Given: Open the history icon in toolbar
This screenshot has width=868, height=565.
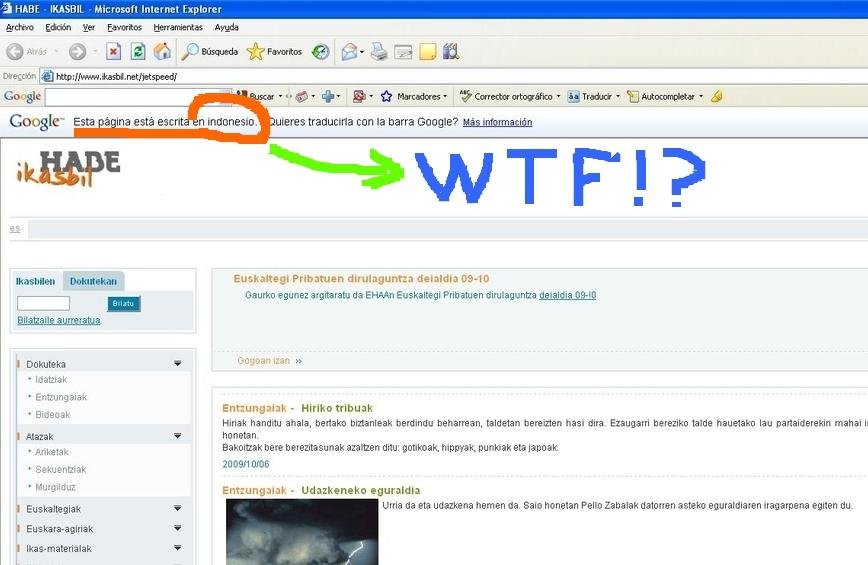Looking at the screenshot, I should [321, 51].
